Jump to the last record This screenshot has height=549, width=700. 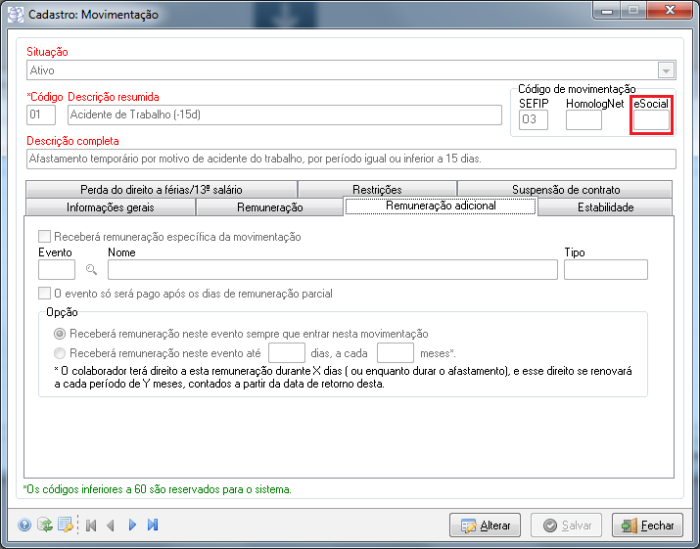tap(153, 525)
